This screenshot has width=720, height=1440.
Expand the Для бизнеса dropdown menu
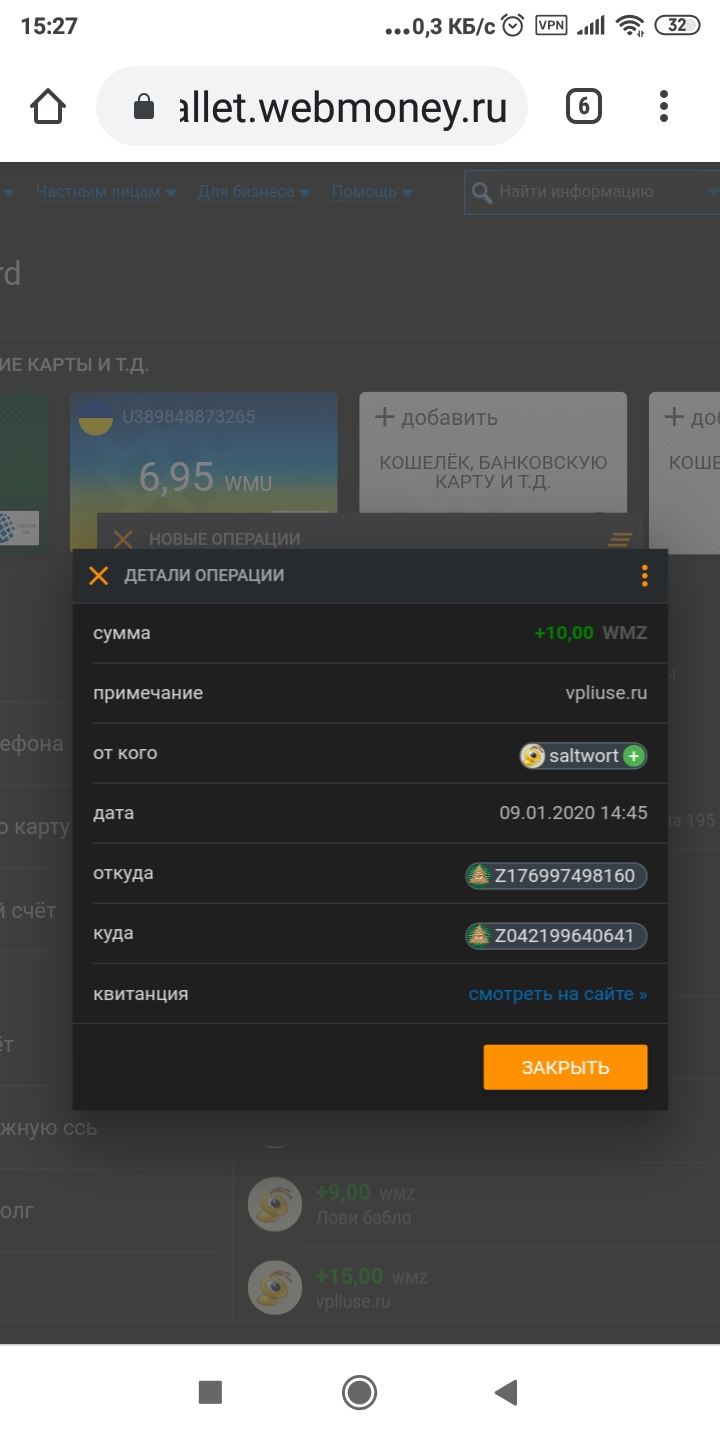(x=254, y=192)
